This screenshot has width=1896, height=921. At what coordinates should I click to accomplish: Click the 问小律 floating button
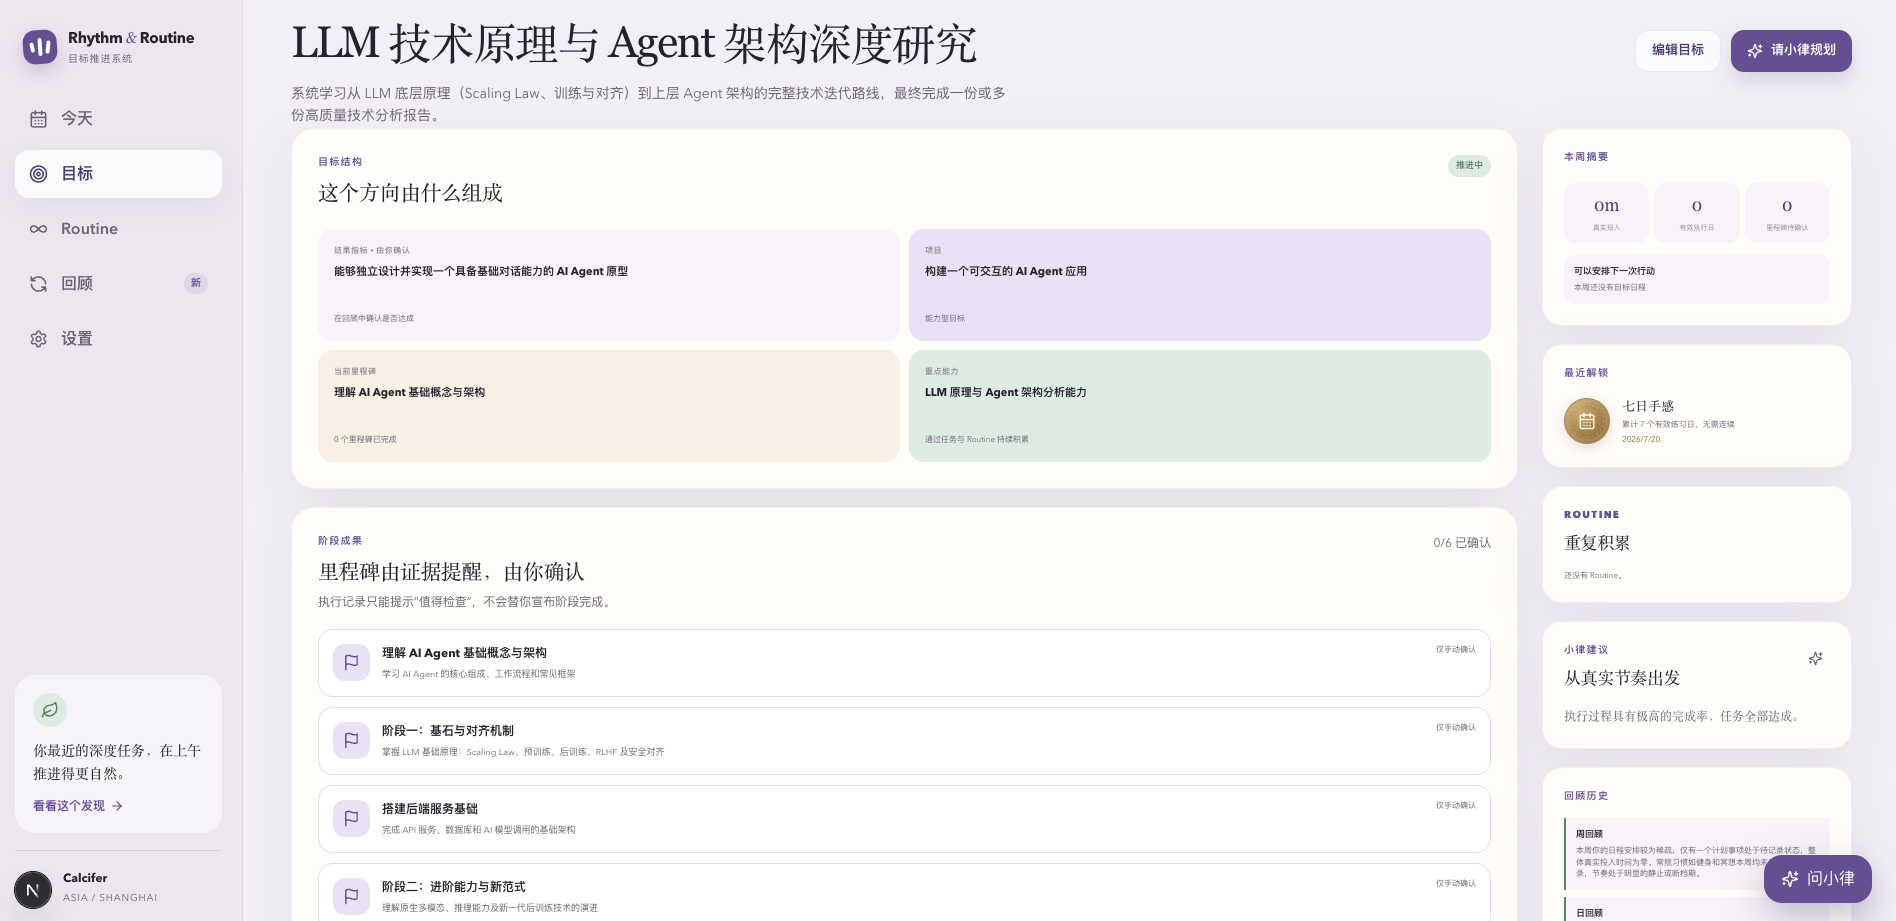click(1817, 879)
